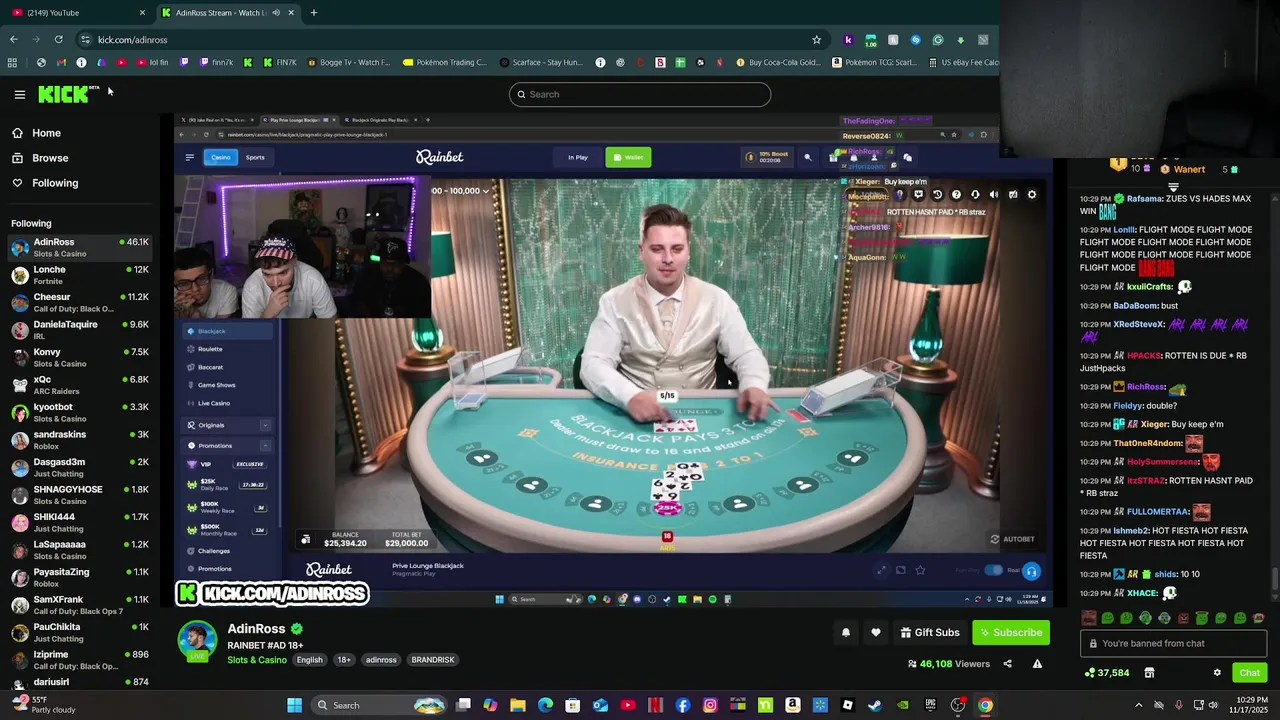Open Microsoft Edge from the taskbar
This screenshot has height=720, width=1280.
(x=545, y=705)
